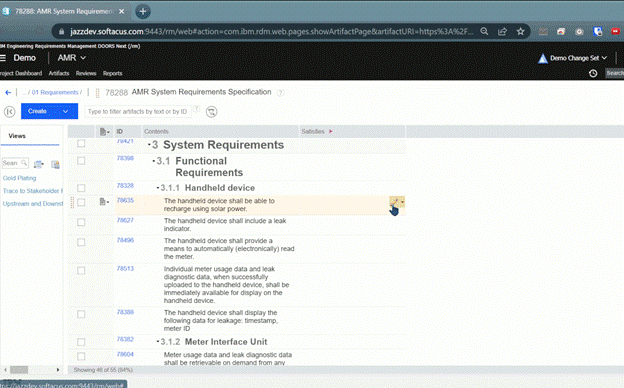The width and height of the screenshot is (624, 388).
Task: Check the box for artifact 78388
Action: point(81,314)
